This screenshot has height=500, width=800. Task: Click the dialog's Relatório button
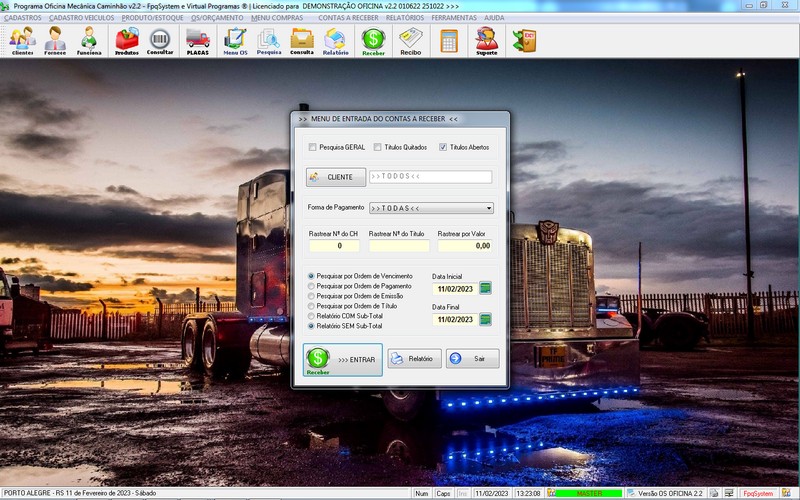(x=414, y=359)
